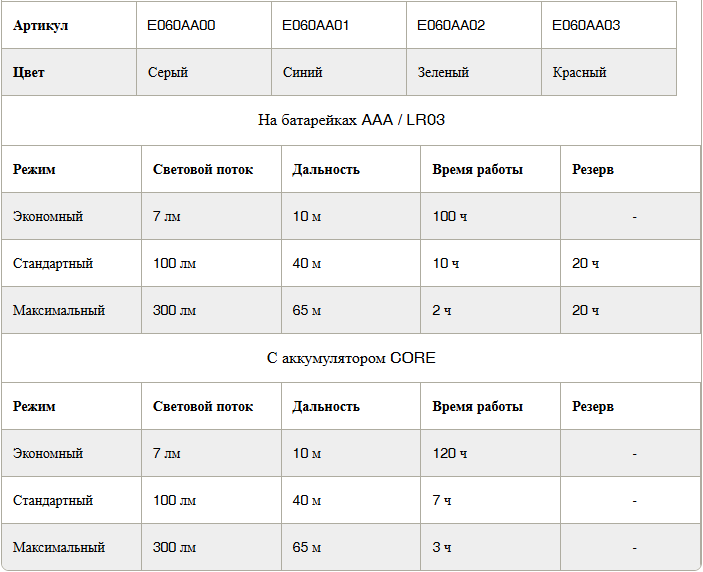Select the 3 ч runtime cell
Screen dimensions: 703x572
[x=490, y=547]
